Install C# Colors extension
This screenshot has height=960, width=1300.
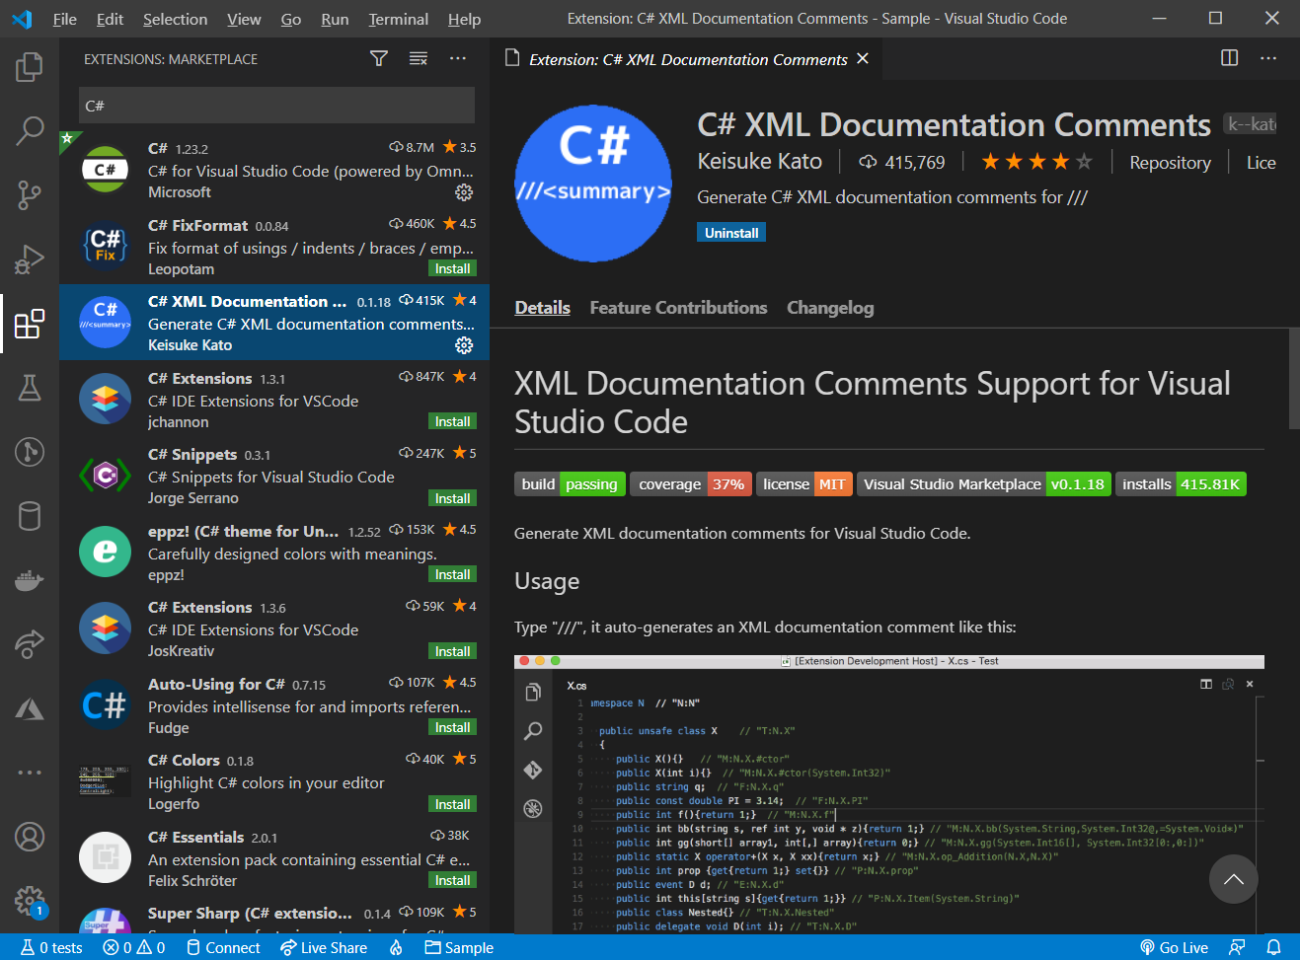click(x=452, y=805)
